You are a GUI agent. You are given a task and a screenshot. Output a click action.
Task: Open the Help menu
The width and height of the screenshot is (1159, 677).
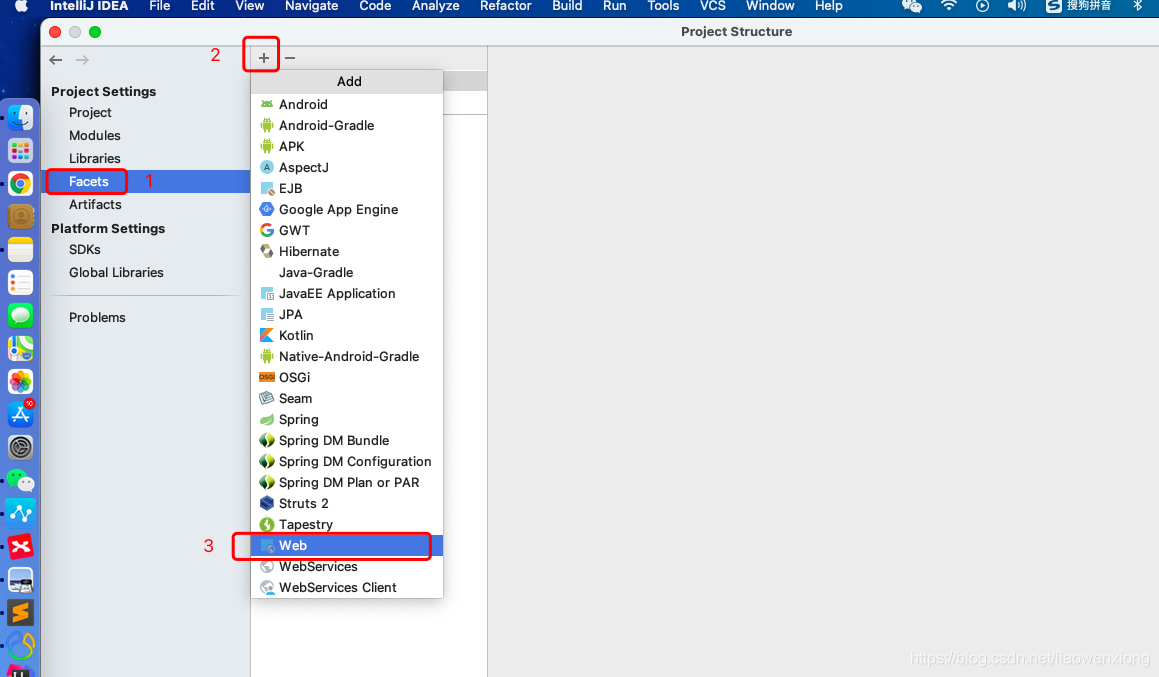pos(829,6)
